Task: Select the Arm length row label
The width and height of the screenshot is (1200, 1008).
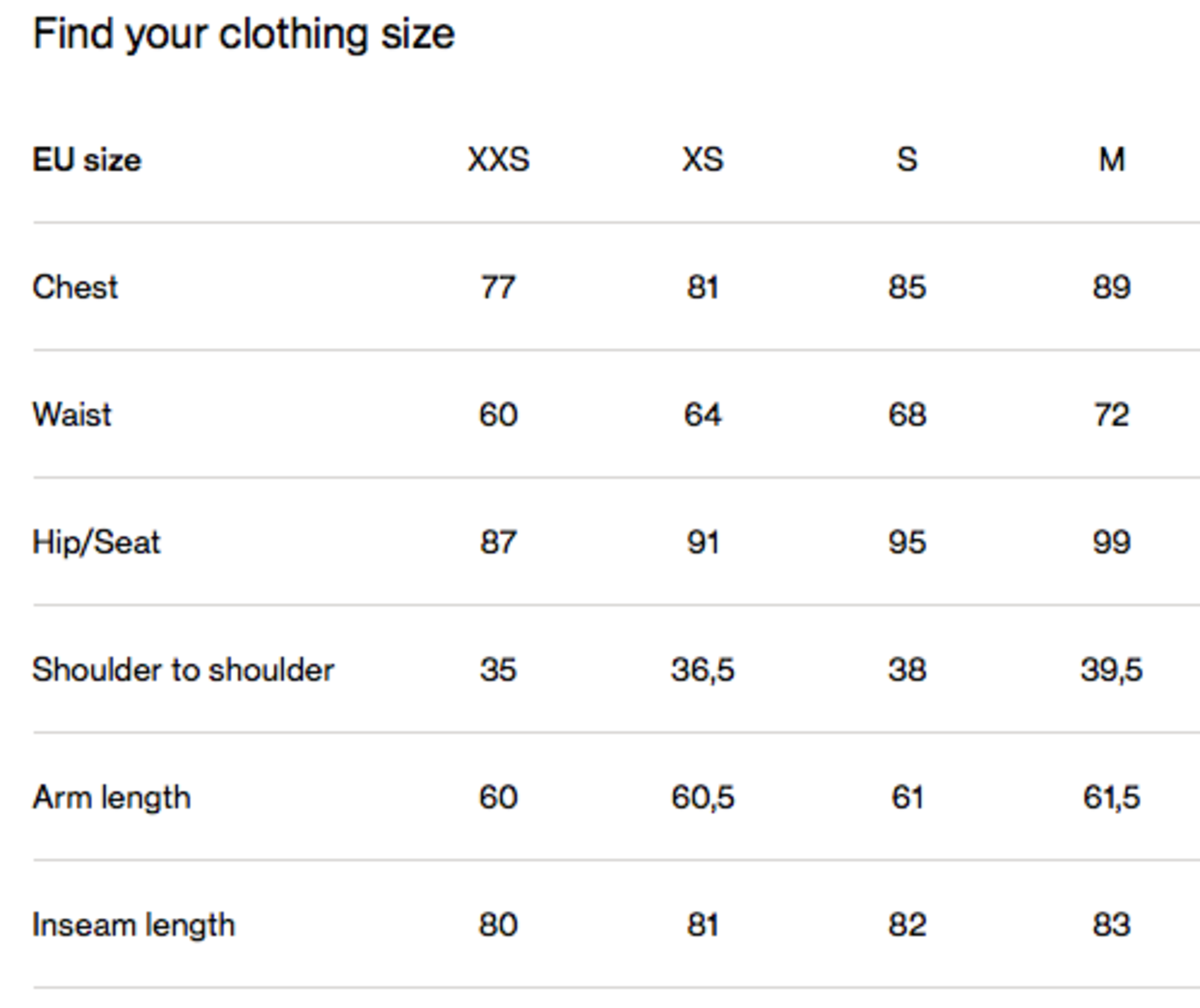Action: [x=111, y=798]
